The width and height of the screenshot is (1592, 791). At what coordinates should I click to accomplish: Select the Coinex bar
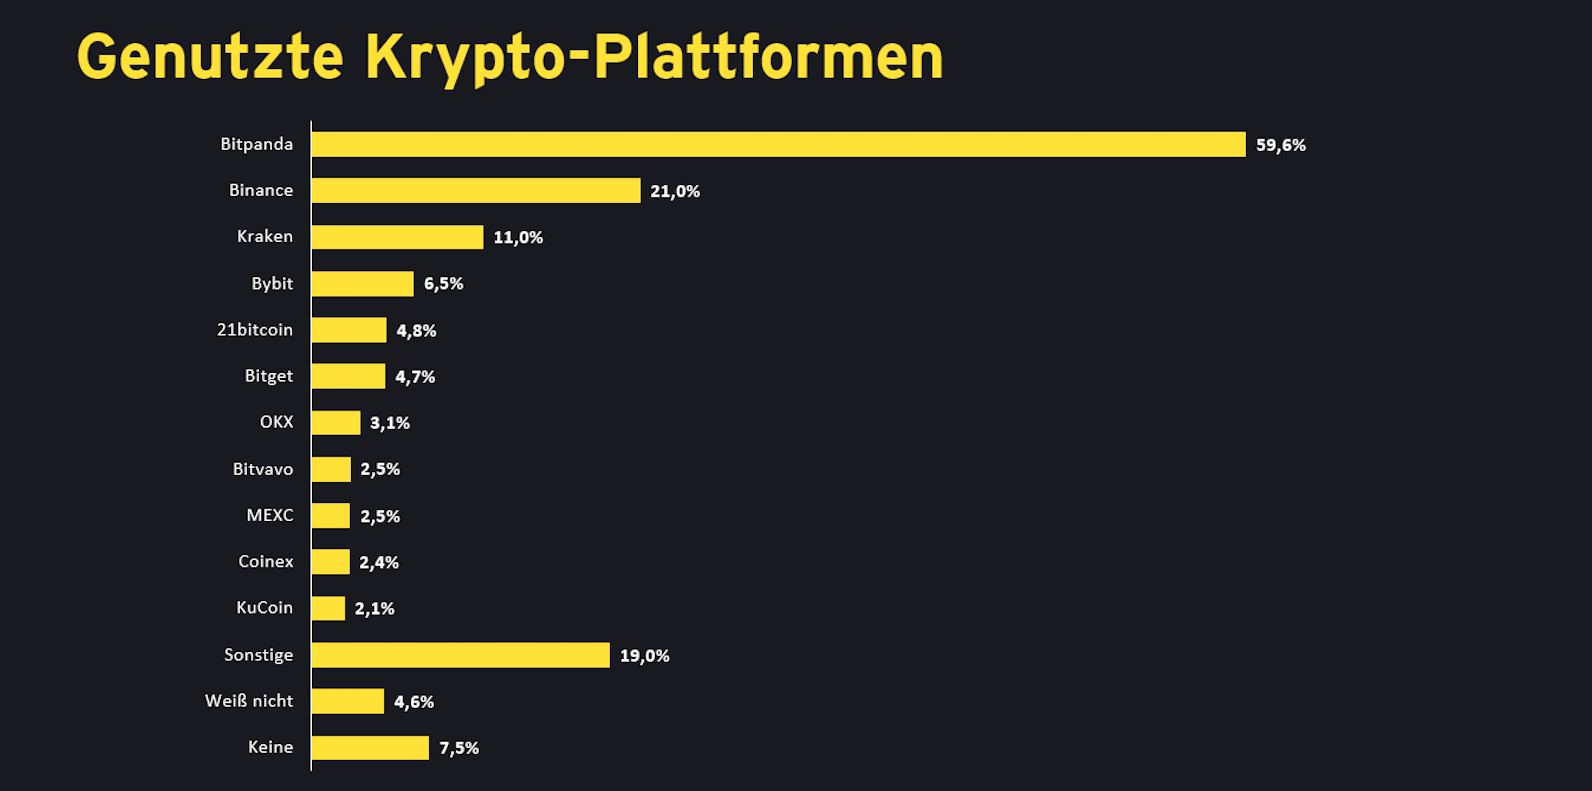click(330, 562)
